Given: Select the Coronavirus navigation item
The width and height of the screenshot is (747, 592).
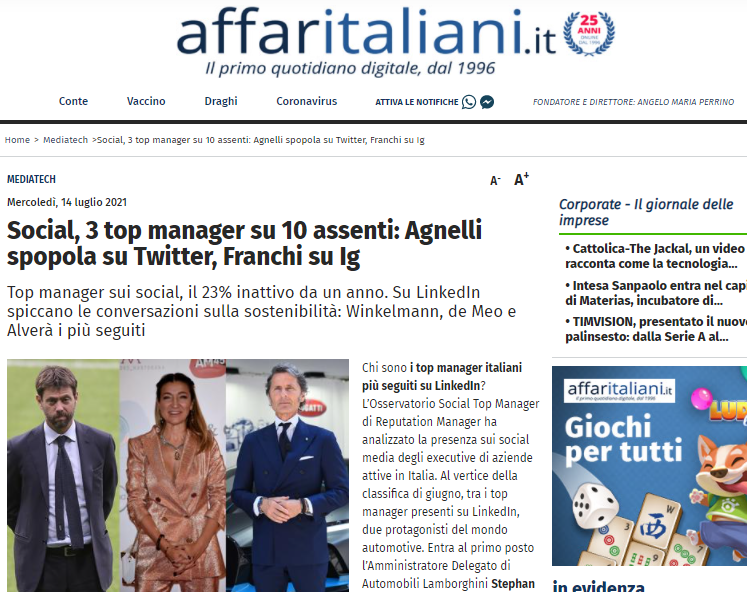Looking at the screenshot, I should pos(306,101).
